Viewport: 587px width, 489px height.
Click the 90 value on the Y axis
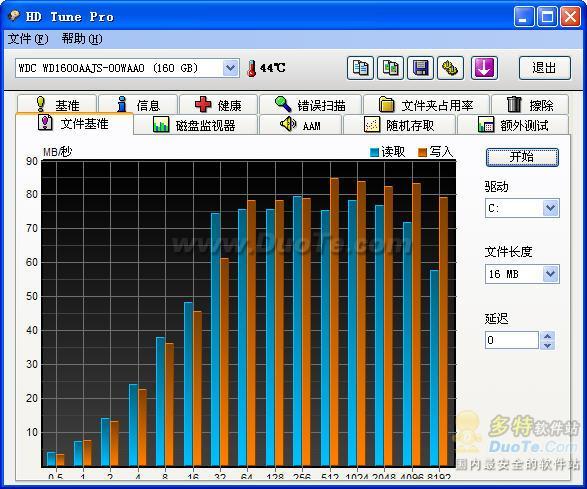(x=32, y=161)
